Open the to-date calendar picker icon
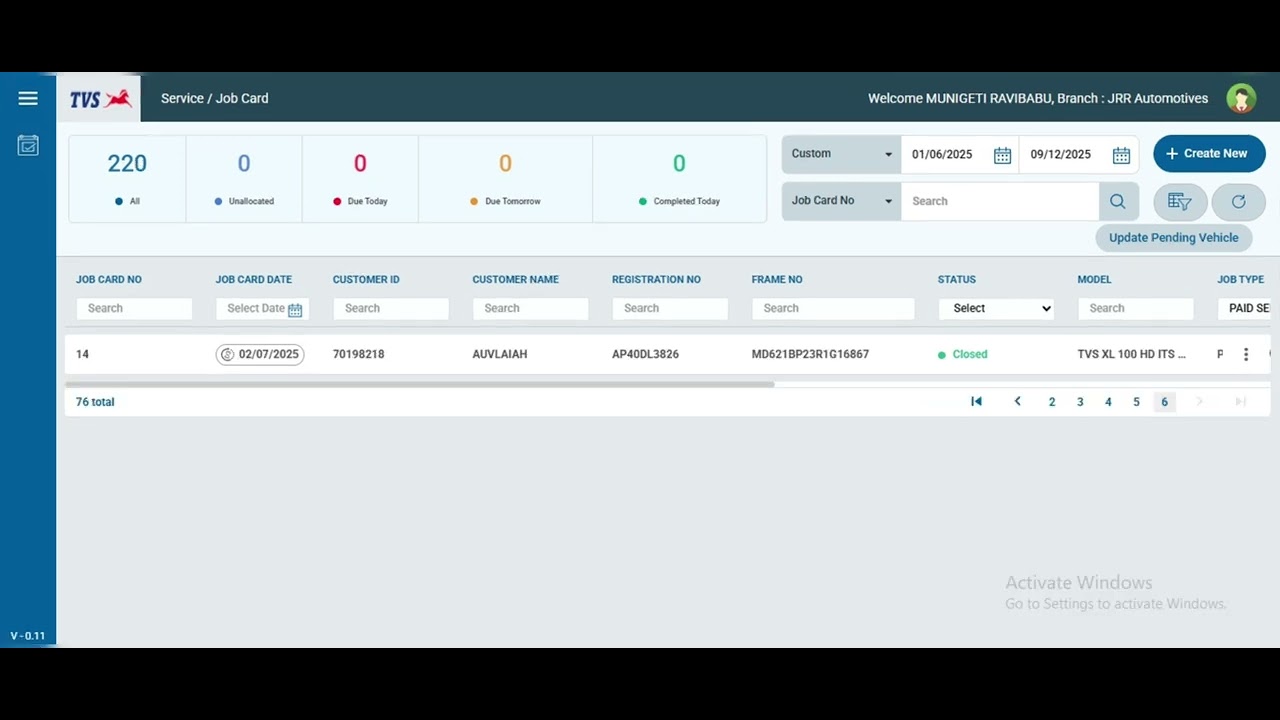This screenshot has width=1280, height=720. (1121, 155)
